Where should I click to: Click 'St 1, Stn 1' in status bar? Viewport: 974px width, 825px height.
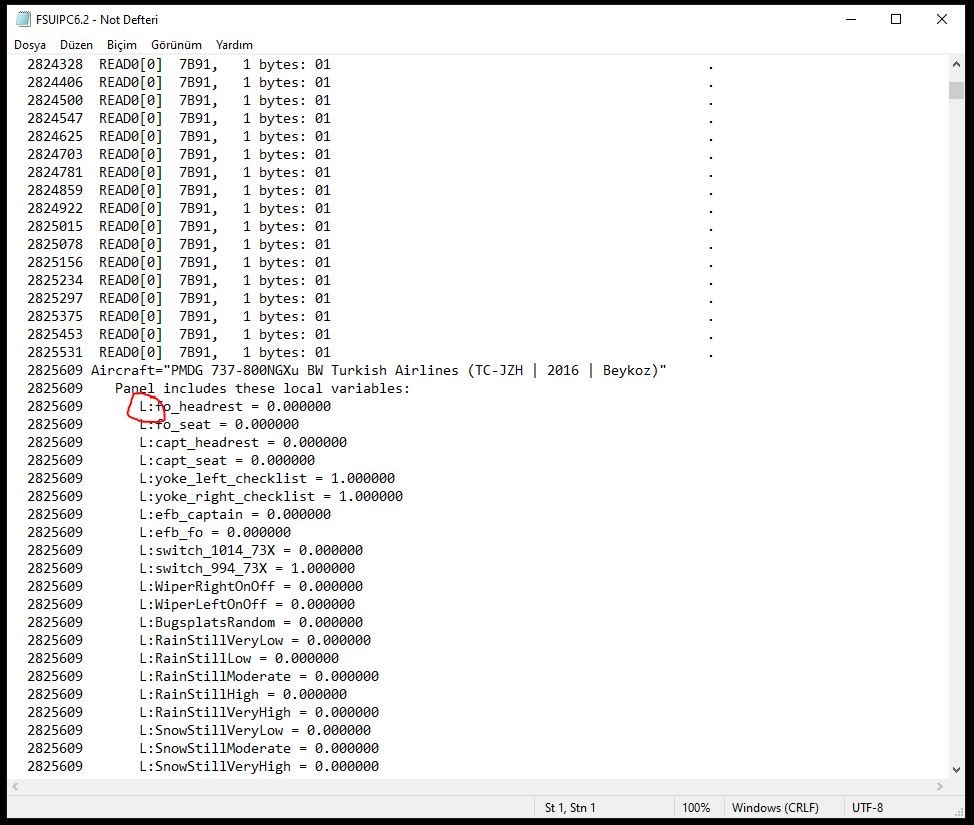[570, 808]
